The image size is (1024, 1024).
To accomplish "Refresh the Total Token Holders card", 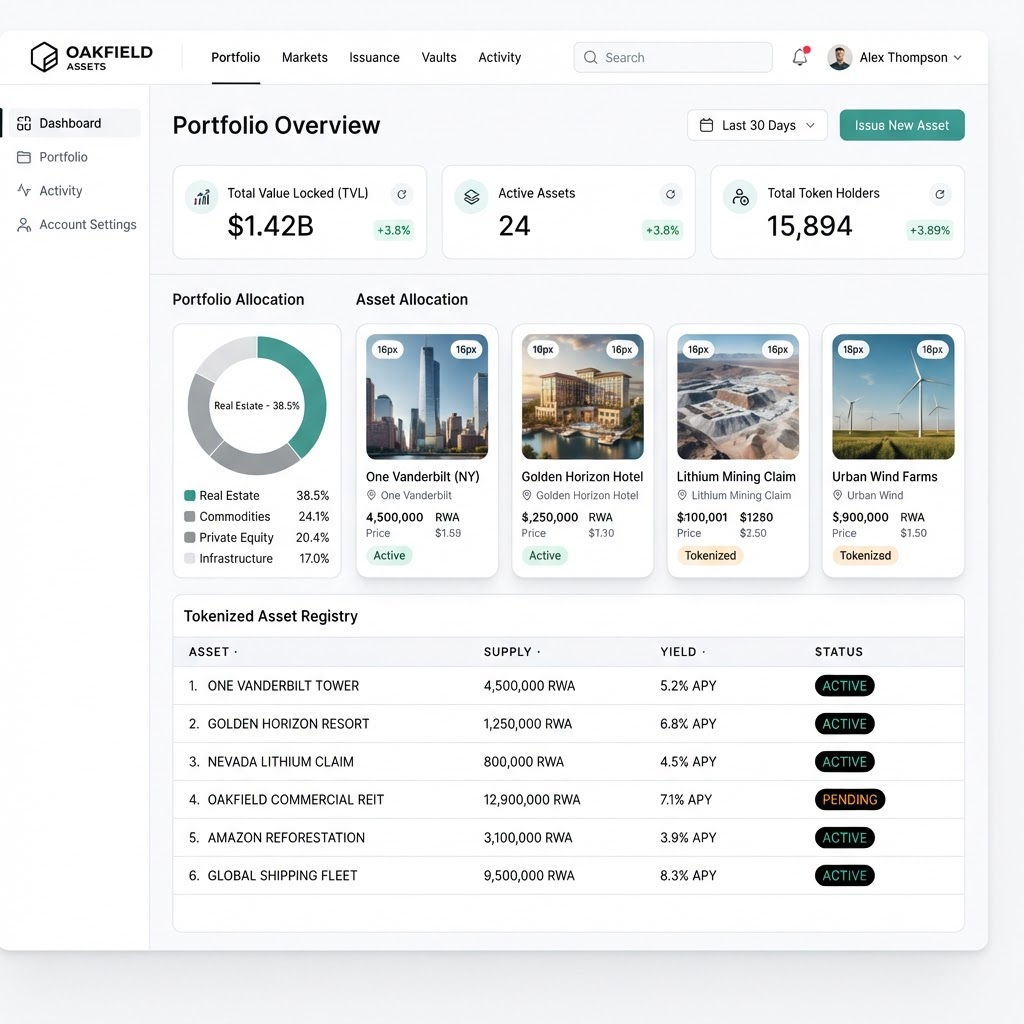I will pyautogui.click(x=939, y=194).
